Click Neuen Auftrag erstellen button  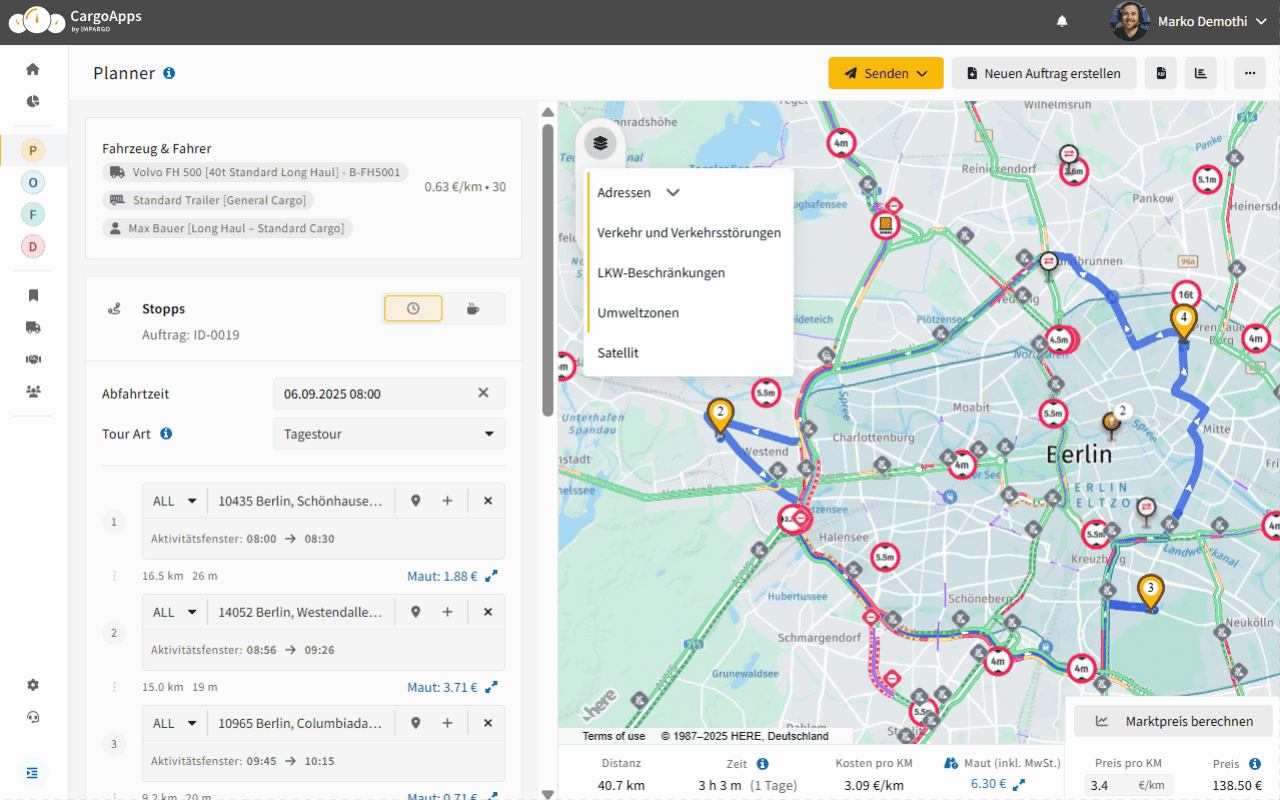(x=1043, y=73)
